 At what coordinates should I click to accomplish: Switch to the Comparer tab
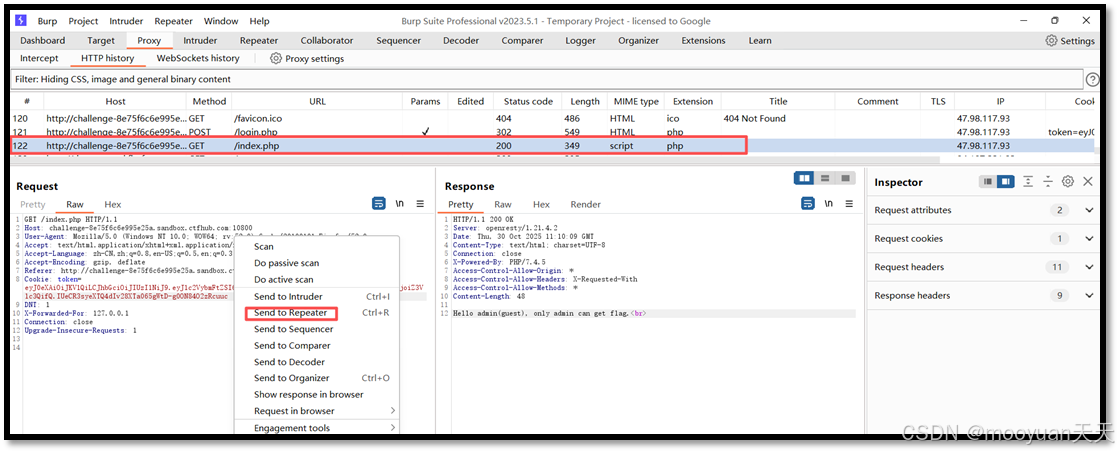522,41
